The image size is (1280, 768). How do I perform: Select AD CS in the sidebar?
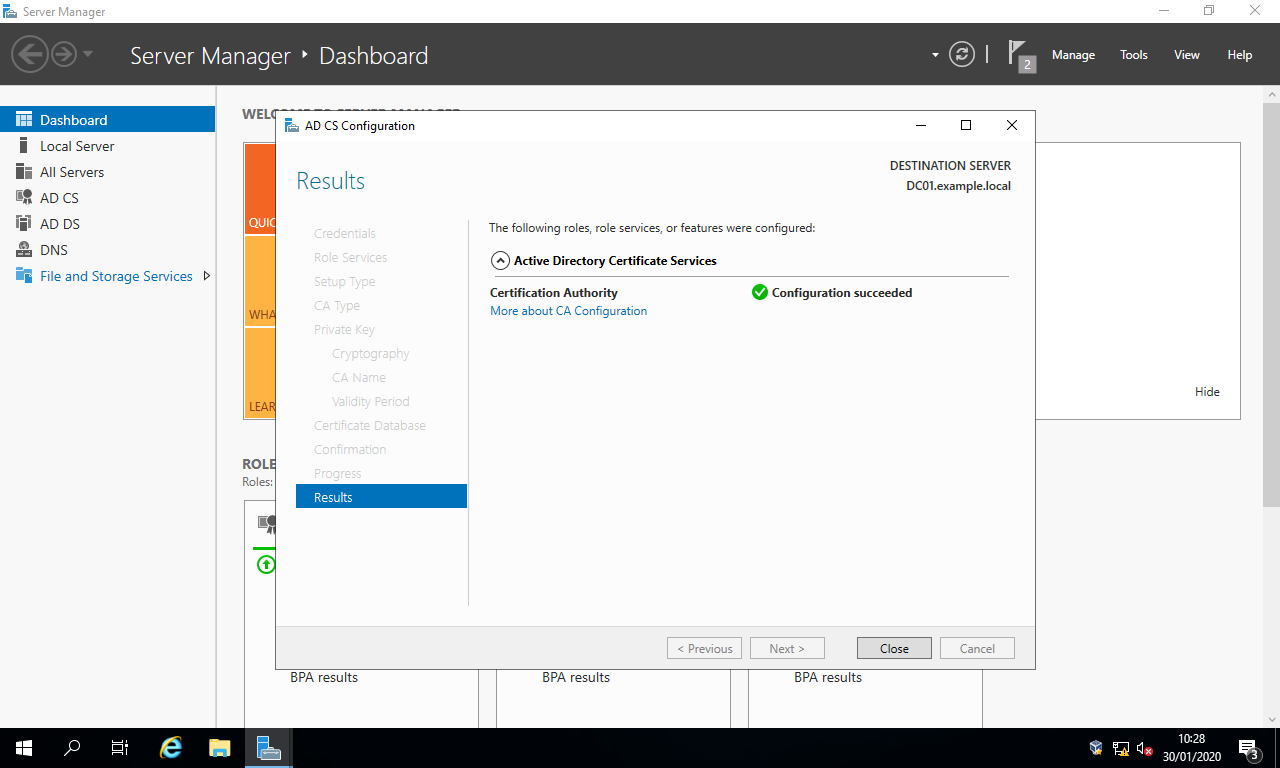pyautogui.click(x=59, y=198)
